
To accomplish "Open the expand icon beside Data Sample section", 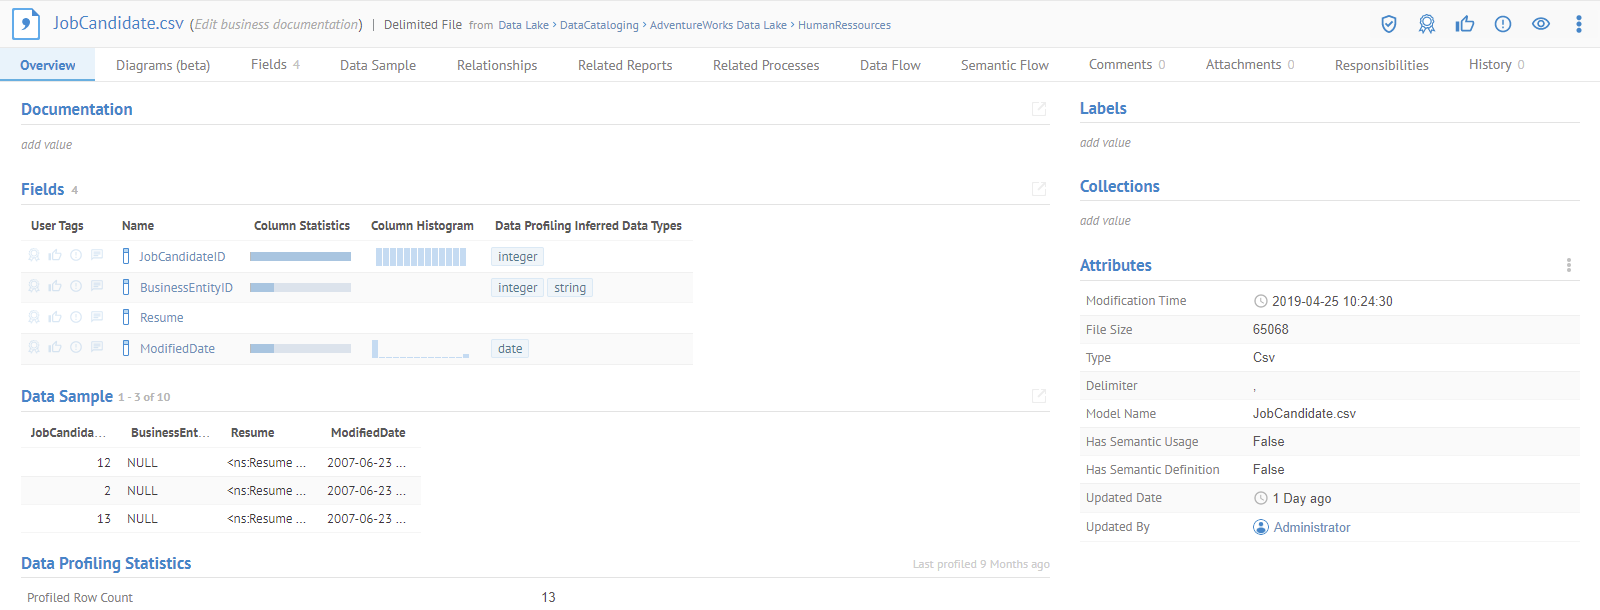I will 1039,396.
